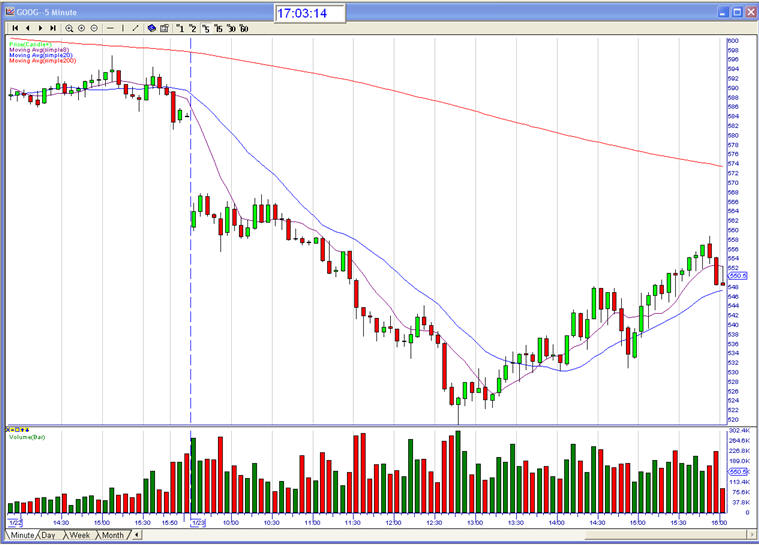Open the Day tab
The height and width of the screenshot is (545, 759).
[x=48, y=535]
